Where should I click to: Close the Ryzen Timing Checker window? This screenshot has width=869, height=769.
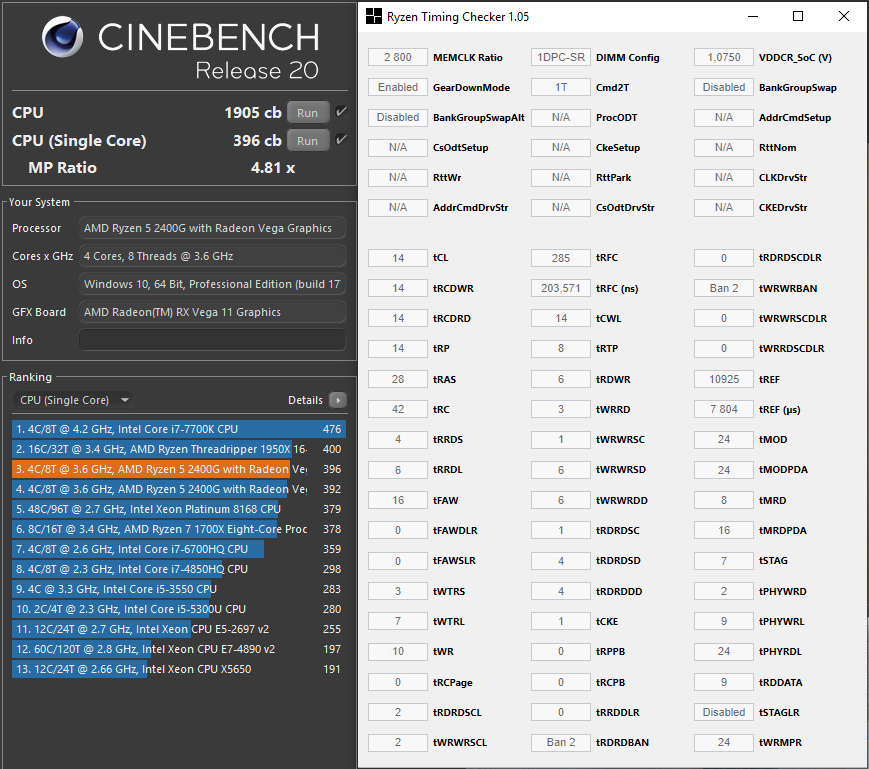(844, 17)
